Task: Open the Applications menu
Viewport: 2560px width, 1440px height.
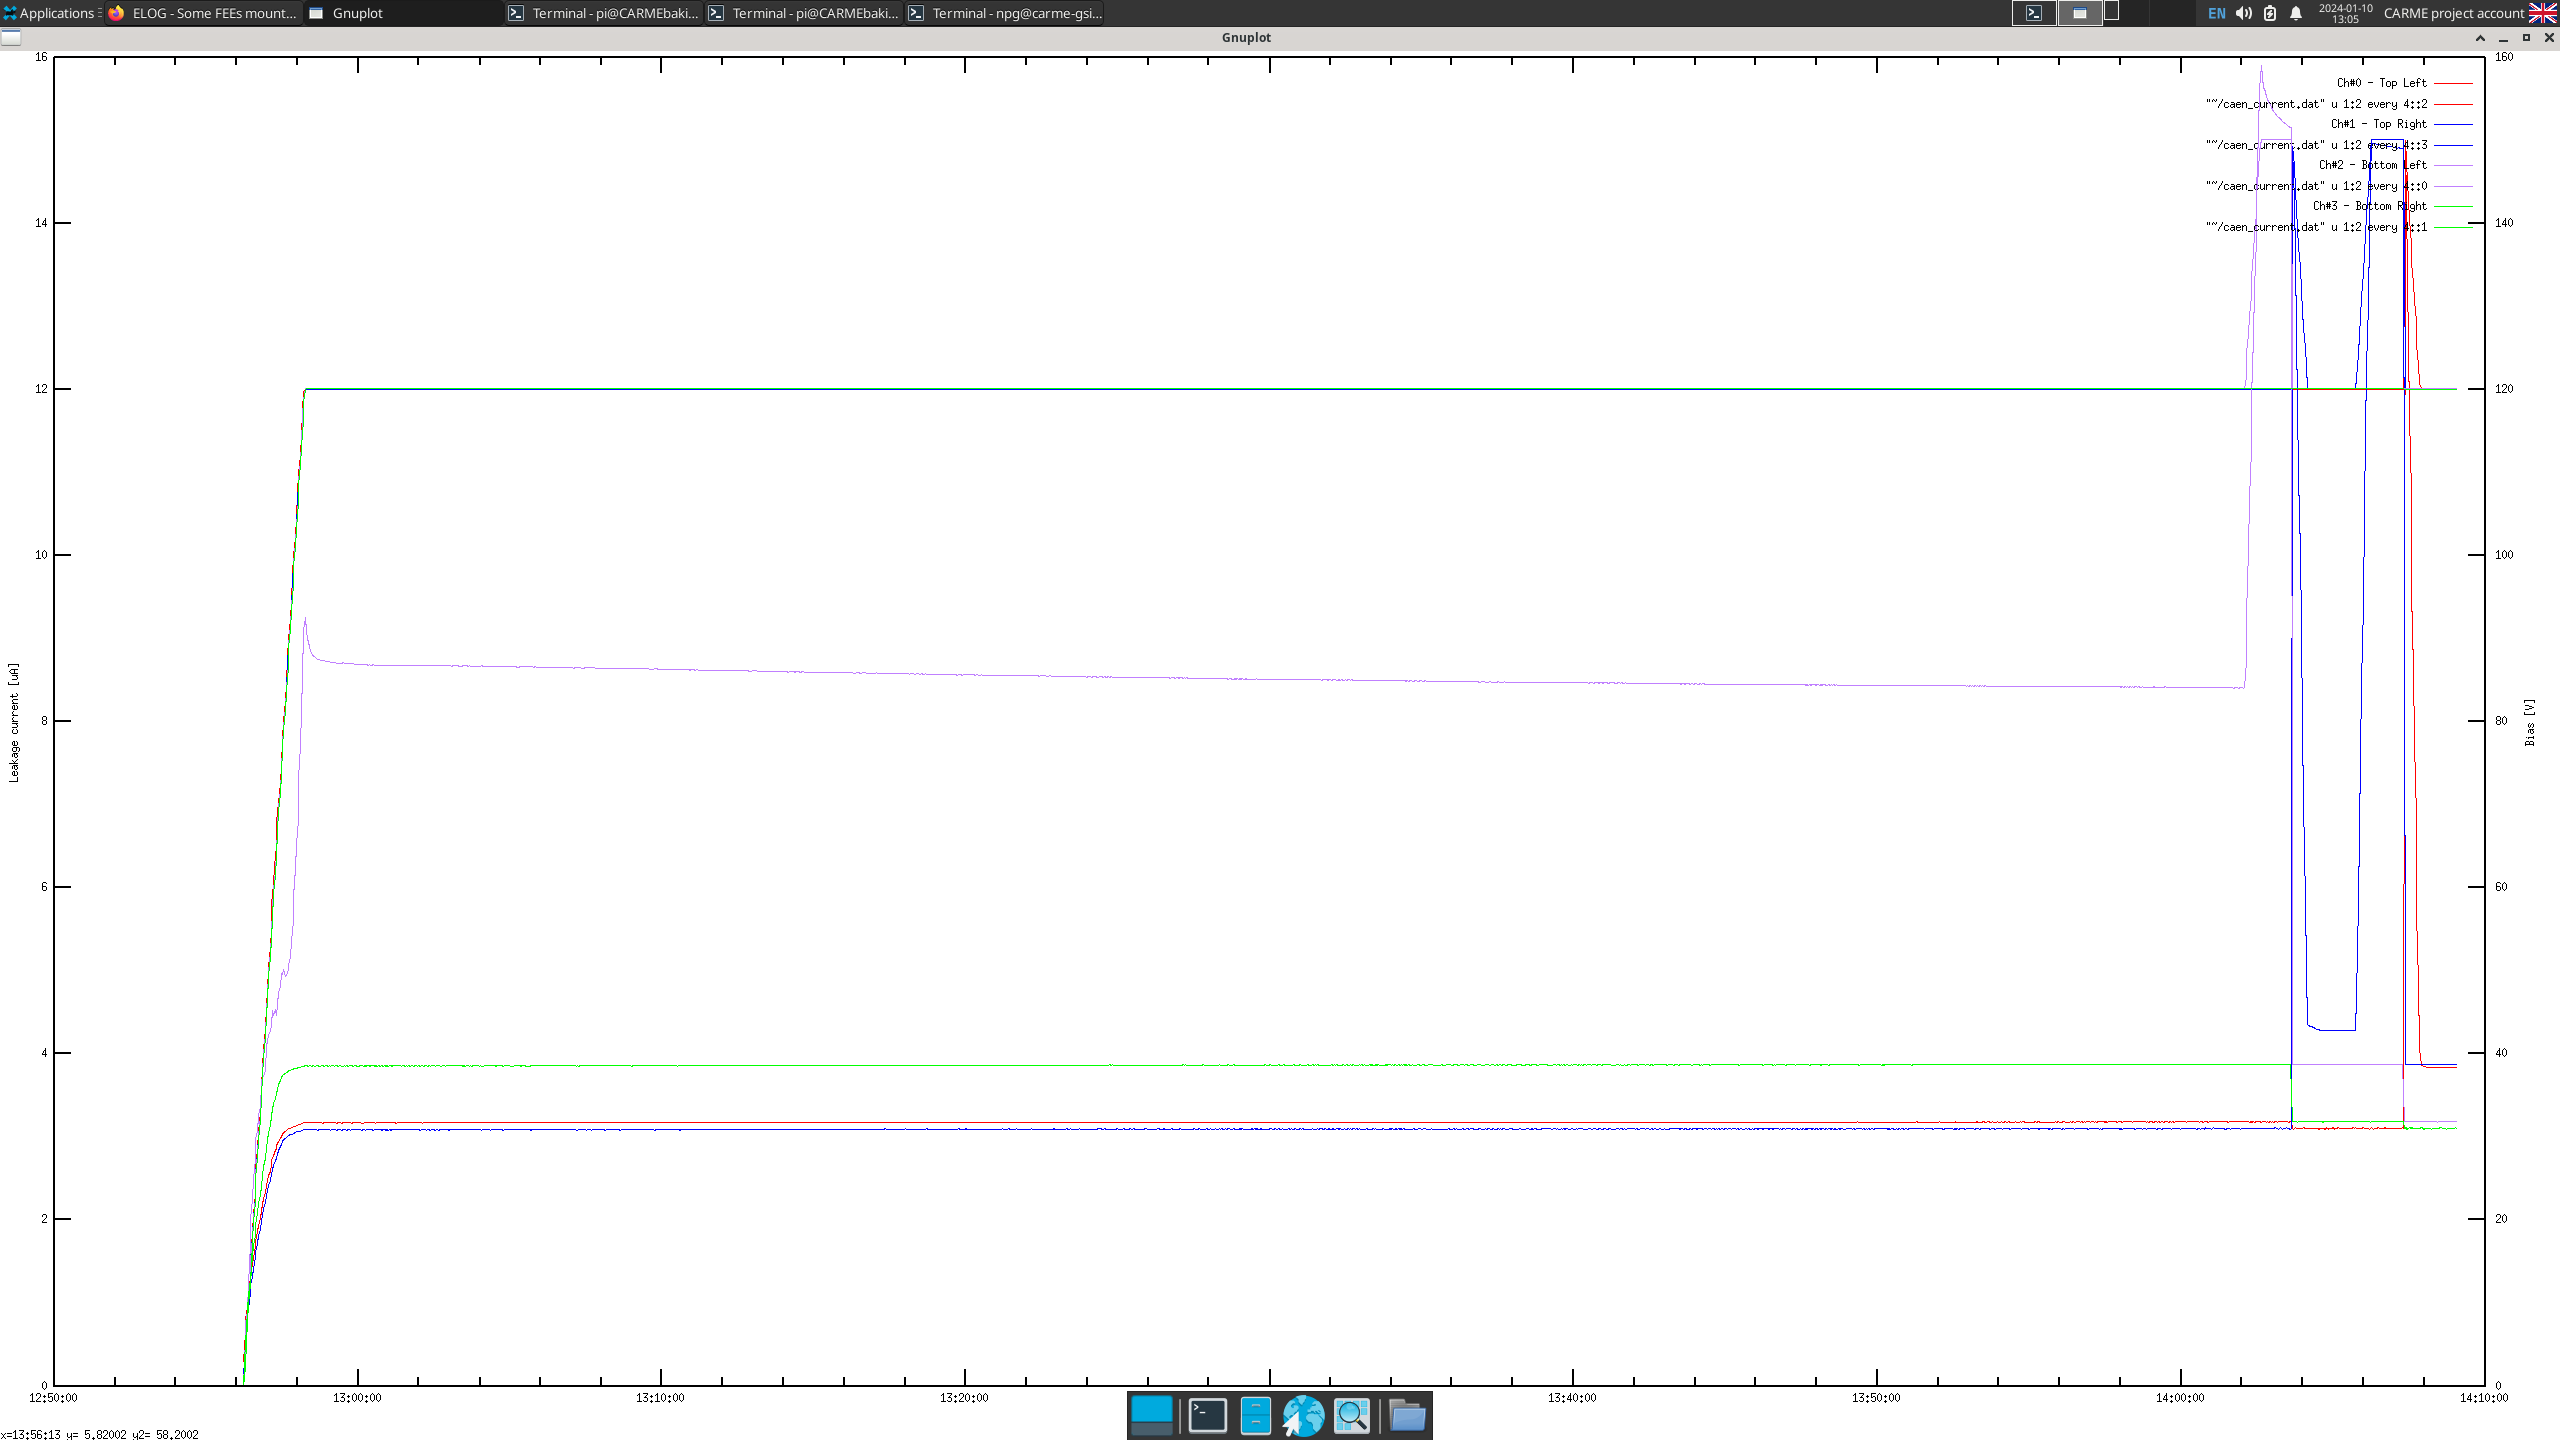Action: tap(50, 13)
